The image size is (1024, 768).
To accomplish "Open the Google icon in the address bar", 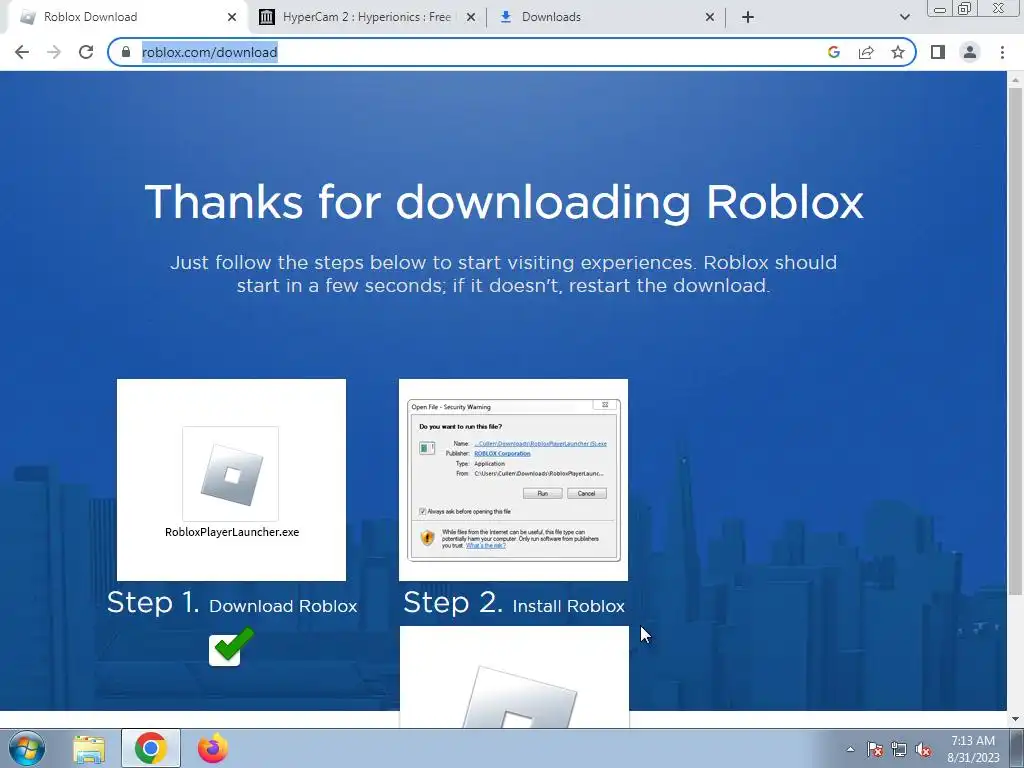I will tap(833, 52).
